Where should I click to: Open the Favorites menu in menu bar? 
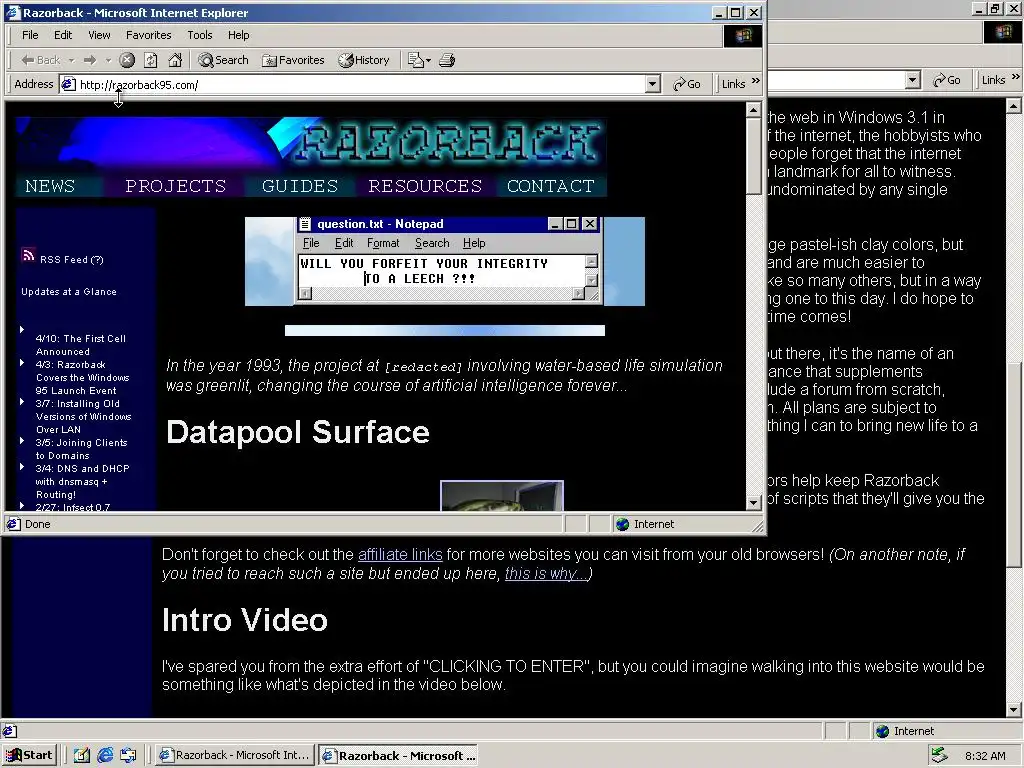click(x=148, y=35)
